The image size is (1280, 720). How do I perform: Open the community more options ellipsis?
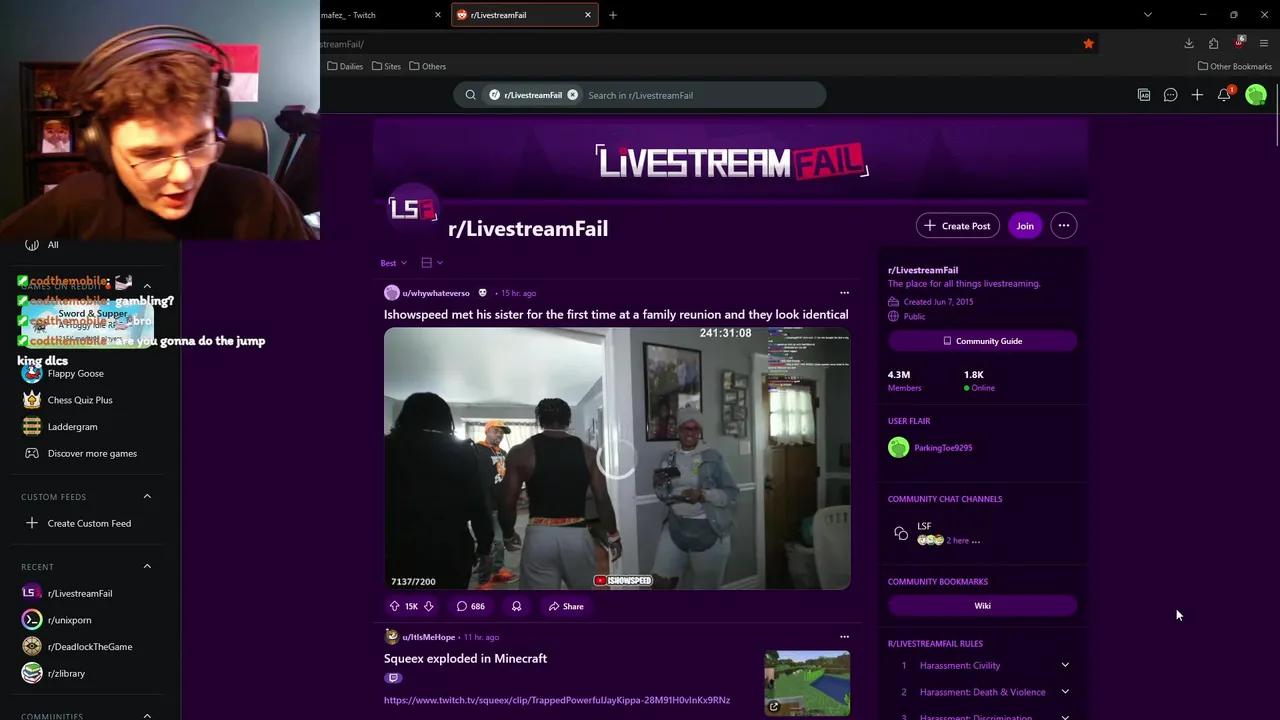coord(1064,226)
